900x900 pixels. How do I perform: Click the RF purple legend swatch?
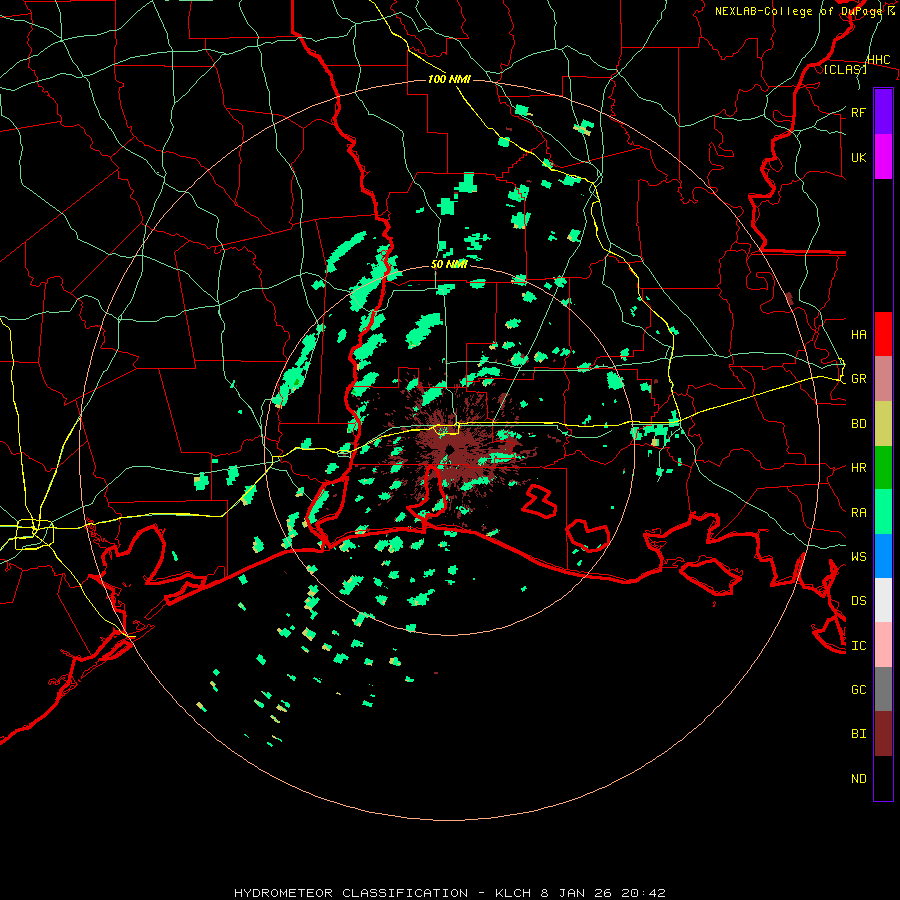[x=883, y=112]
